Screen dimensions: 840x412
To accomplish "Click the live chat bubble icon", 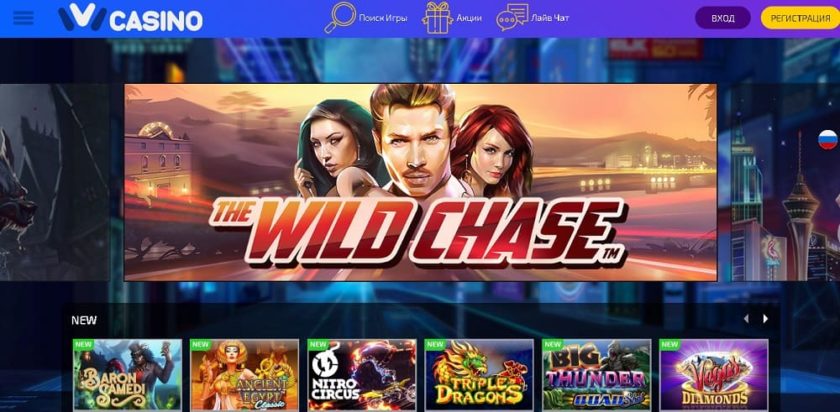I will (512, 18).
